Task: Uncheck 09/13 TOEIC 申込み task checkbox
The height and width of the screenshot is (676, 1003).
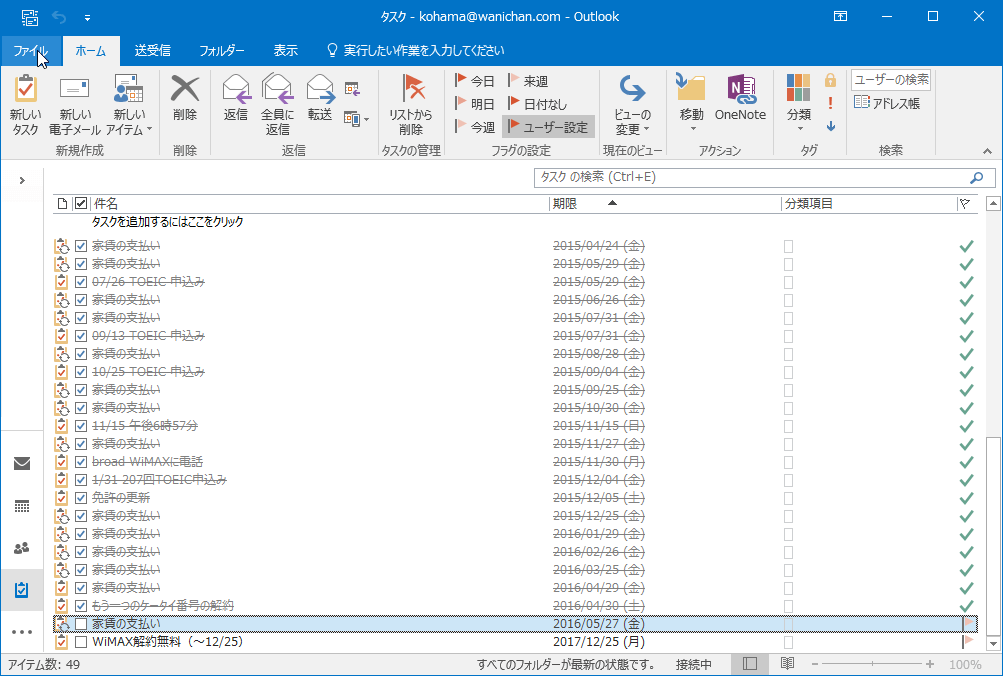Action: click(81, 336)
